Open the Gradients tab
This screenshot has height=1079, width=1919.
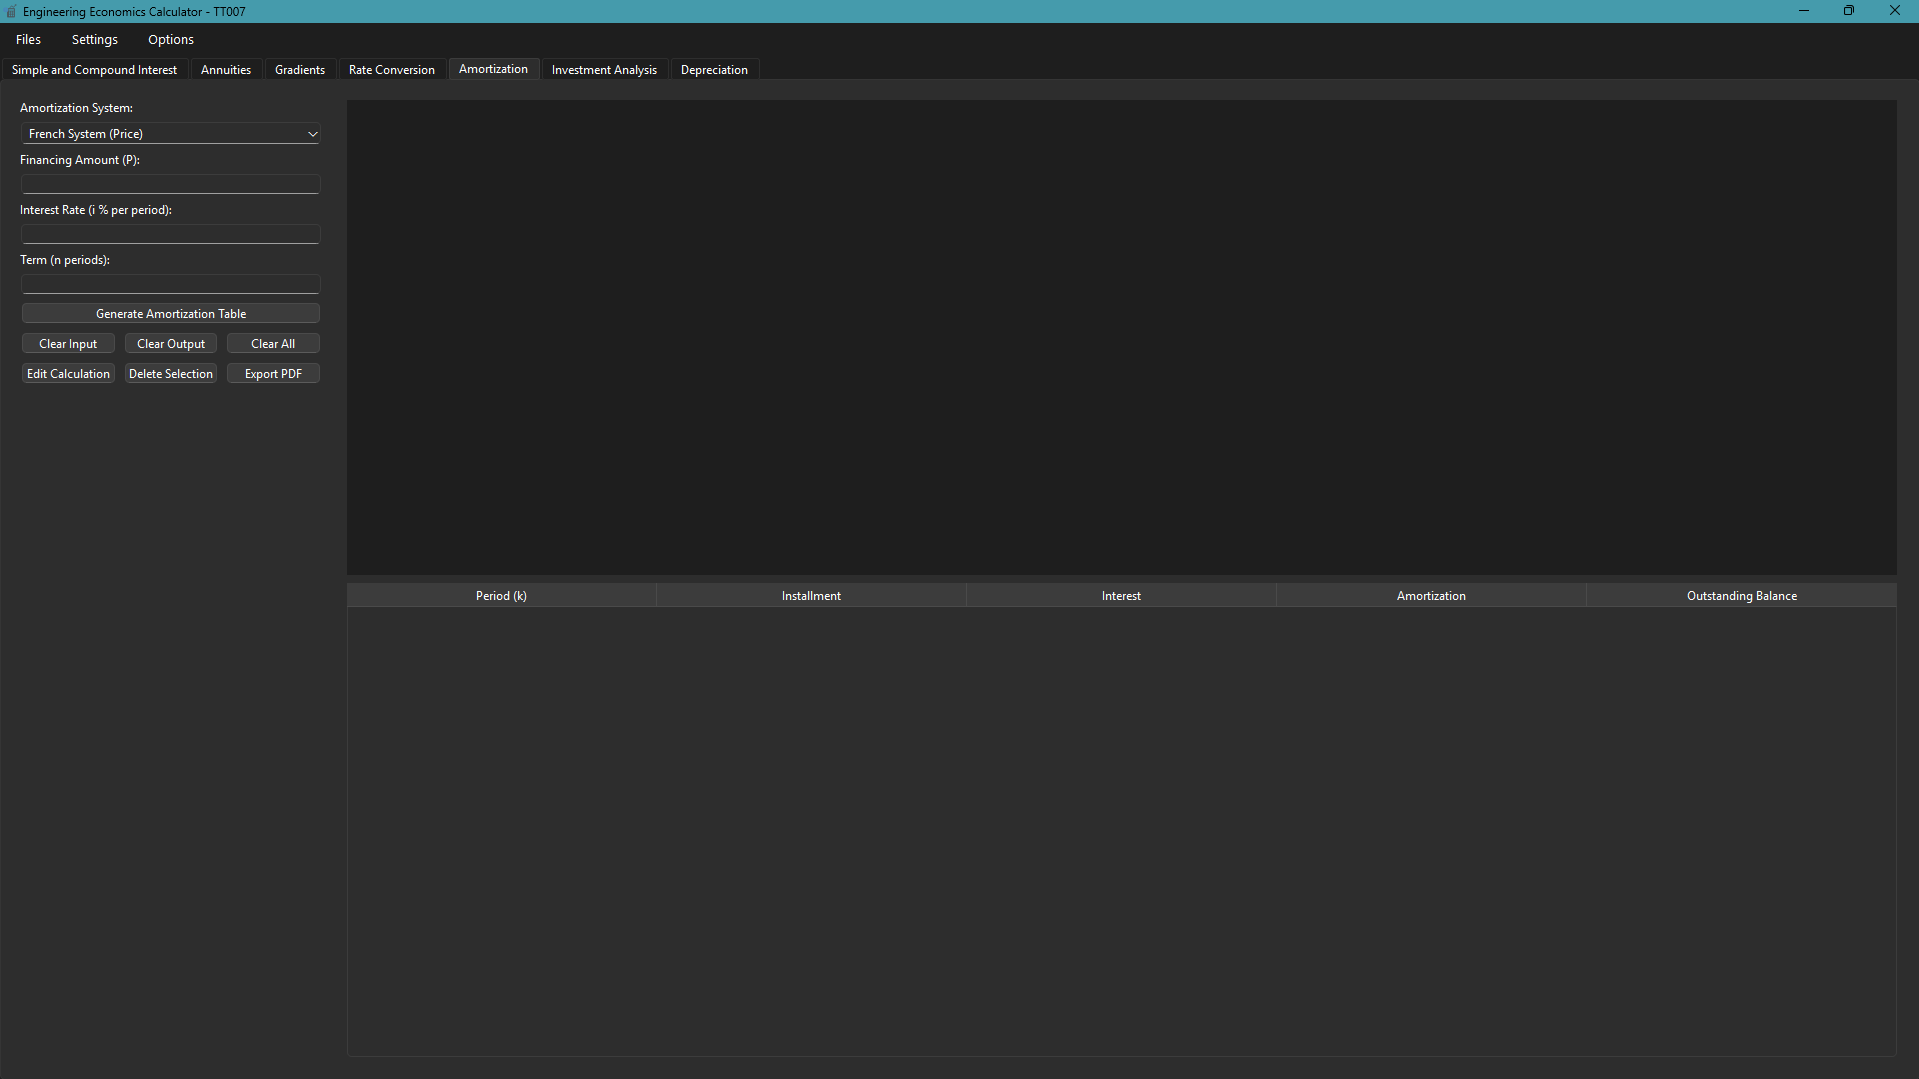[x=300, y=70]
